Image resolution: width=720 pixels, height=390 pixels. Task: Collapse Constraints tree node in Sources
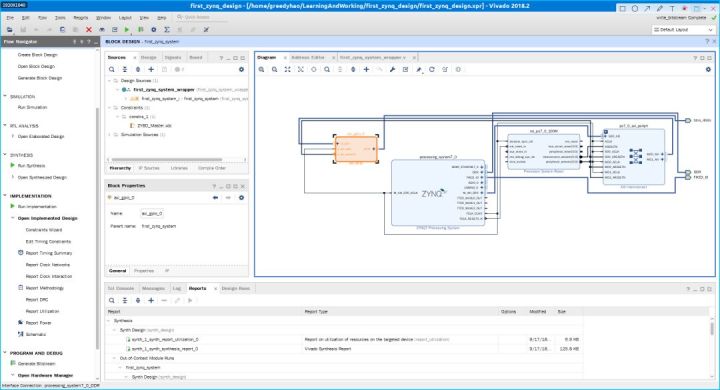pos(109,107)
